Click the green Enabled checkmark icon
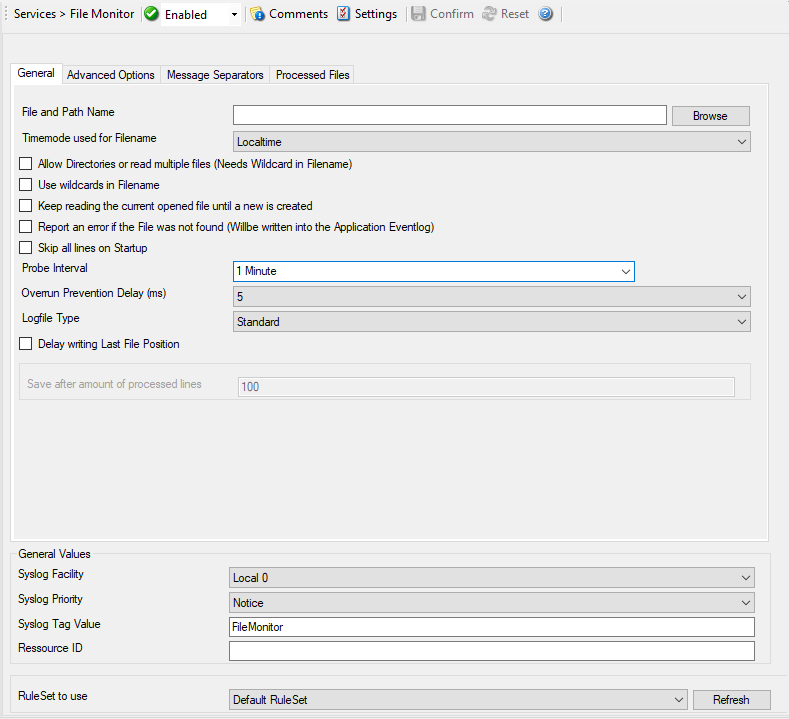Image resolution: width=789 pixels, height=719 pixels. click(x=151, y=14)
